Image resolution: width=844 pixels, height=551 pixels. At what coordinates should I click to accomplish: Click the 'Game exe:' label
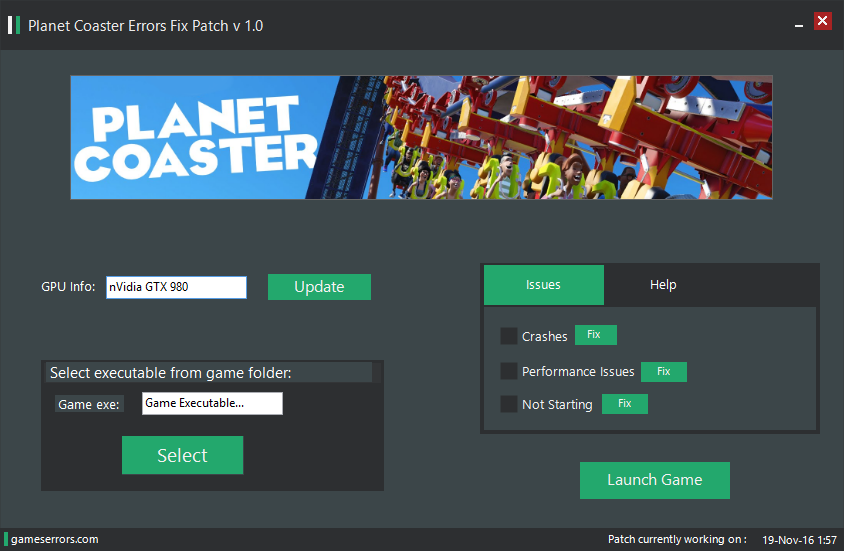tap(89, 405)
